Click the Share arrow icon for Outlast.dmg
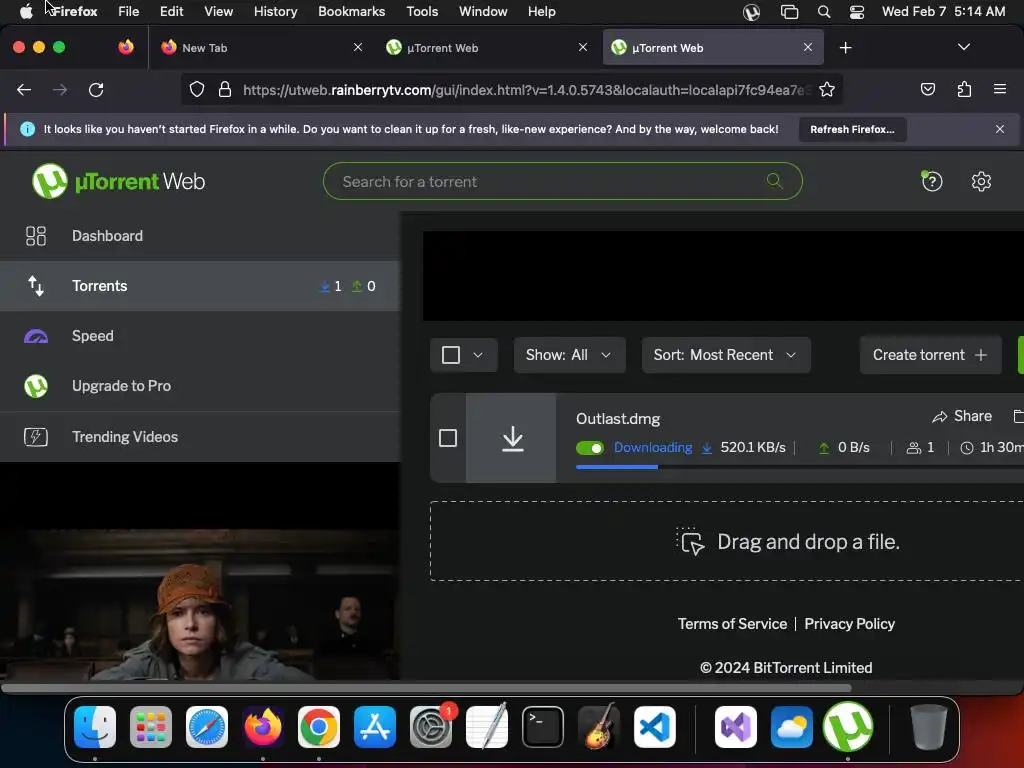This screenshot has height=768, width=1024. pyautogui.click(x=940, y=417)
